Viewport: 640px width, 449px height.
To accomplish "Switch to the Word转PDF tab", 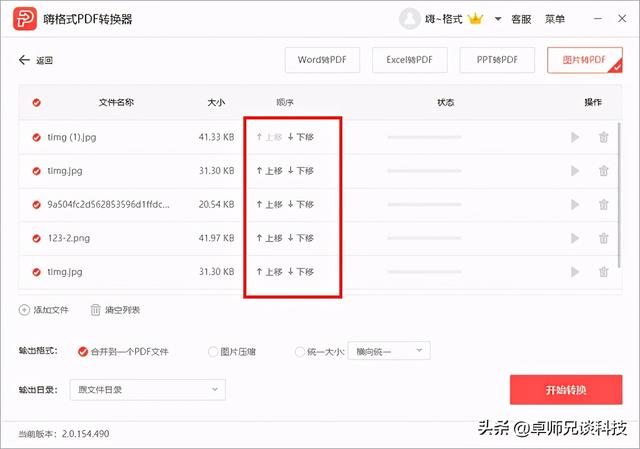I will pos(322,60).
